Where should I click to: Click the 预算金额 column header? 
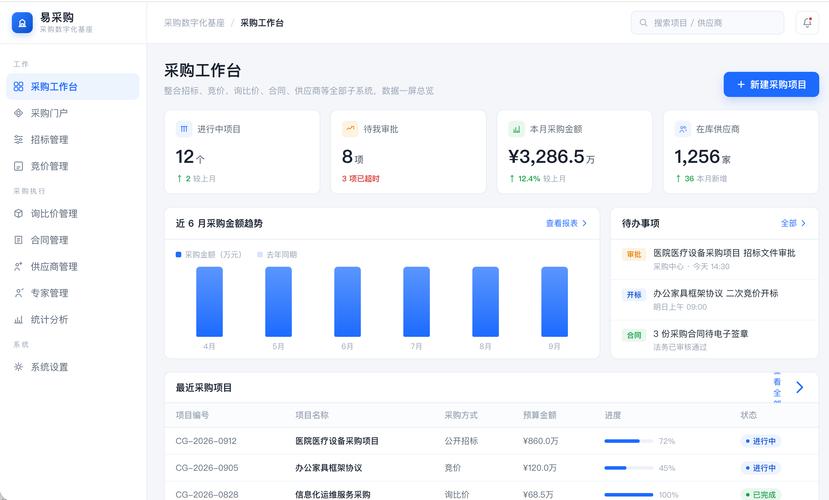539,415
